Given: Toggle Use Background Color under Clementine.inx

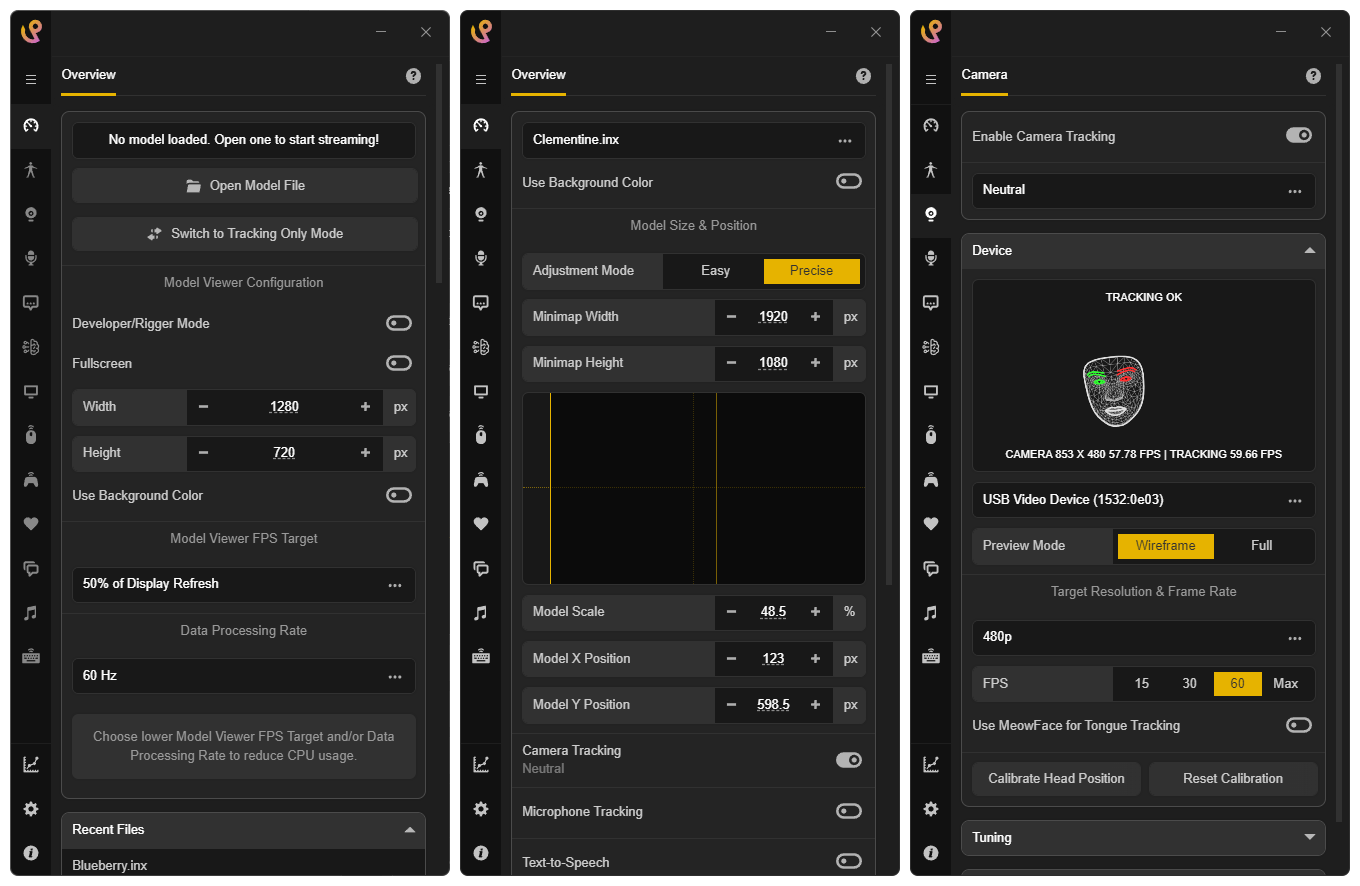Looking at the screenshot, I should click(x=849, y=181).
